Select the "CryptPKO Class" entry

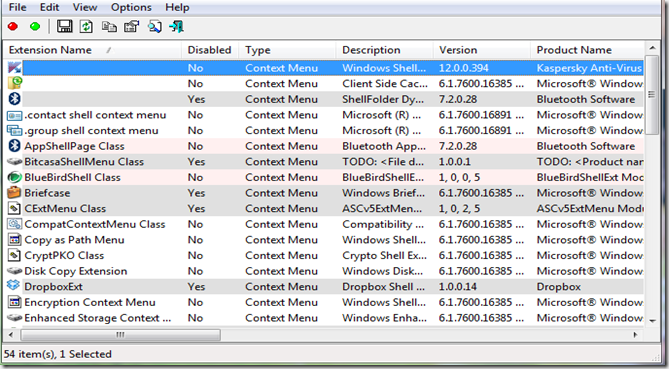64,256
